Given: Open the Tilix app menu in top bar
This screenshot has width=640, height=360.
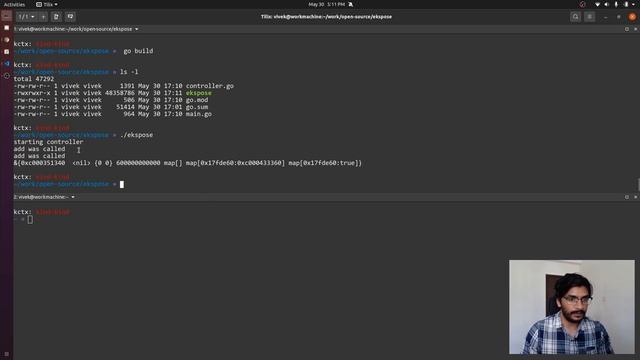Looking at the screenshot, I should coord(47,4).
